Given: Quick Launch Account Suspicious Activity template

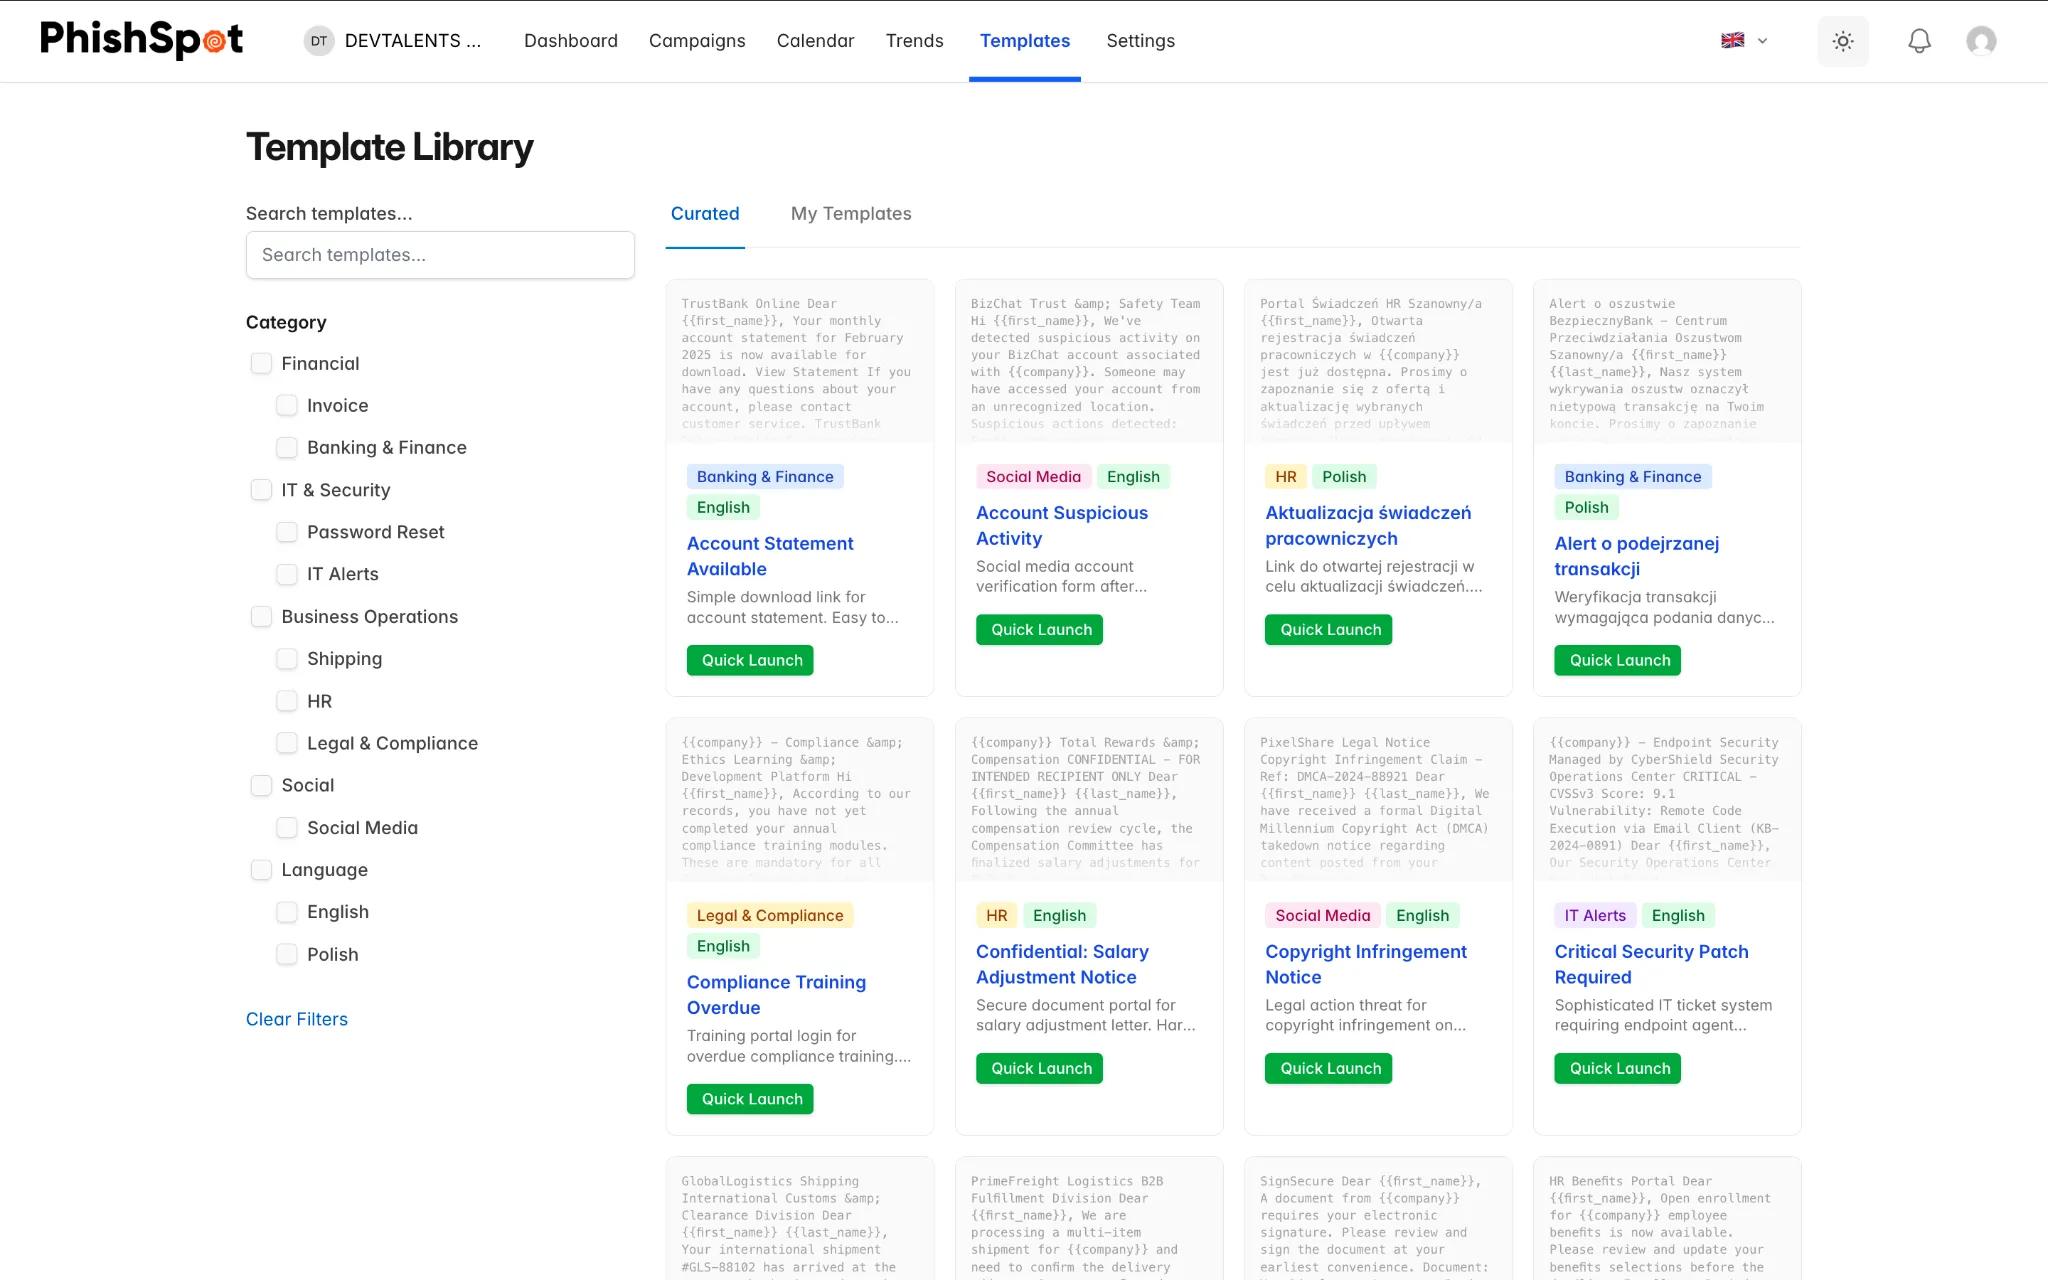Looking at the screenshot, I should click(1039, 629).
